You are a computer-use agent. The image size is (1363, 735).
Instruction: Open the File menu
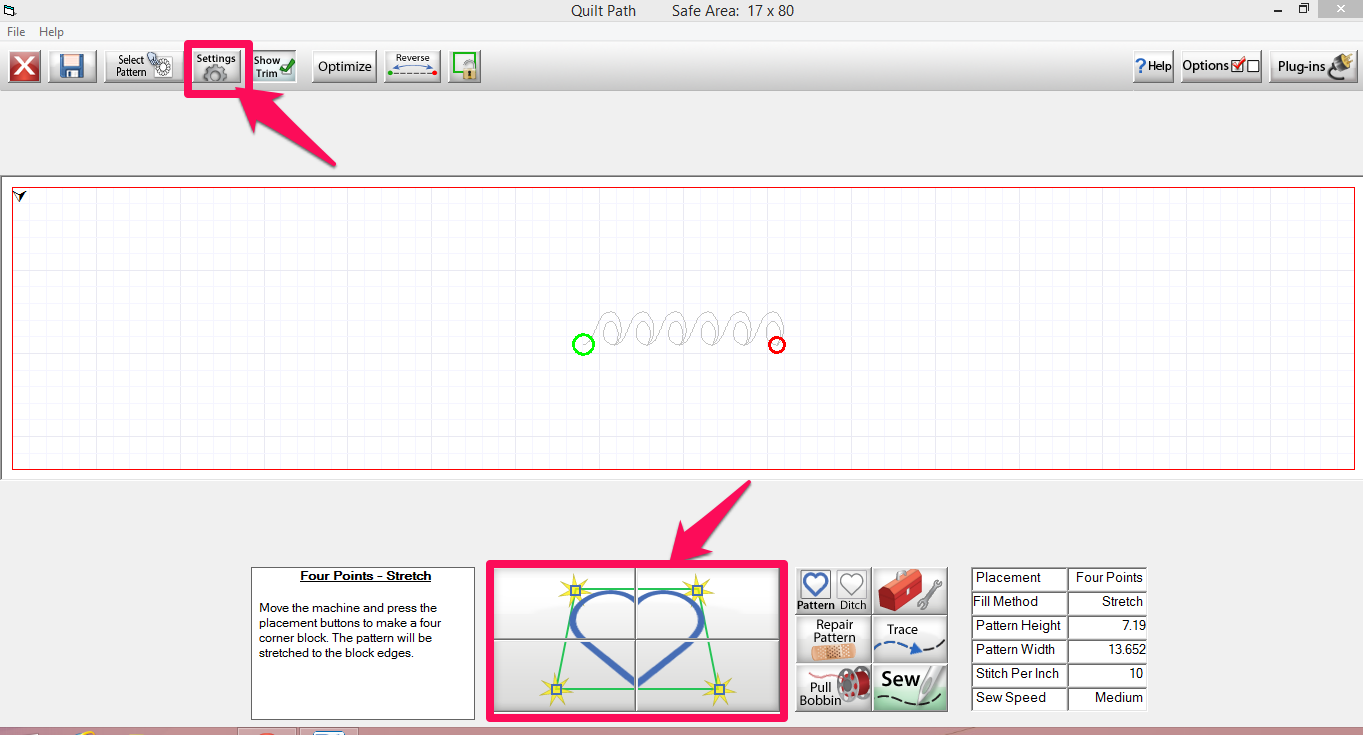16,32
